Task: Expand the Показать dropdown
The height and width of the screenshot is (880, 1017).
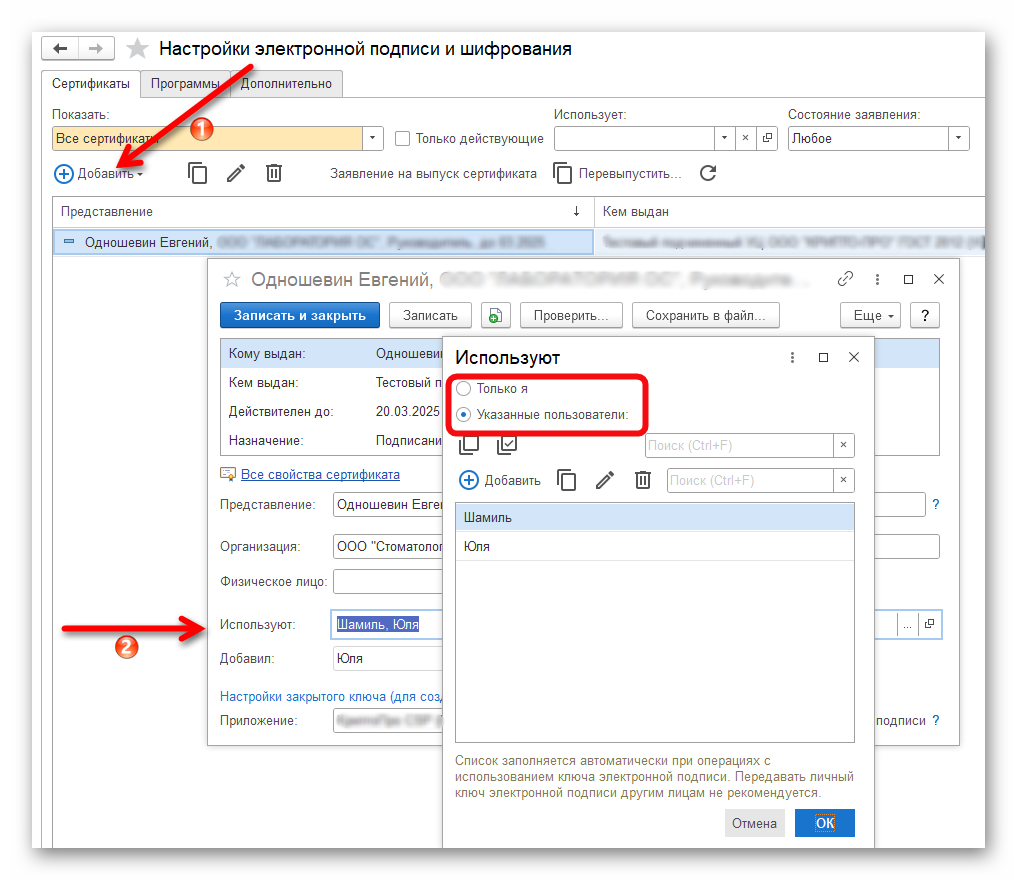Action: tap(372, 138)
